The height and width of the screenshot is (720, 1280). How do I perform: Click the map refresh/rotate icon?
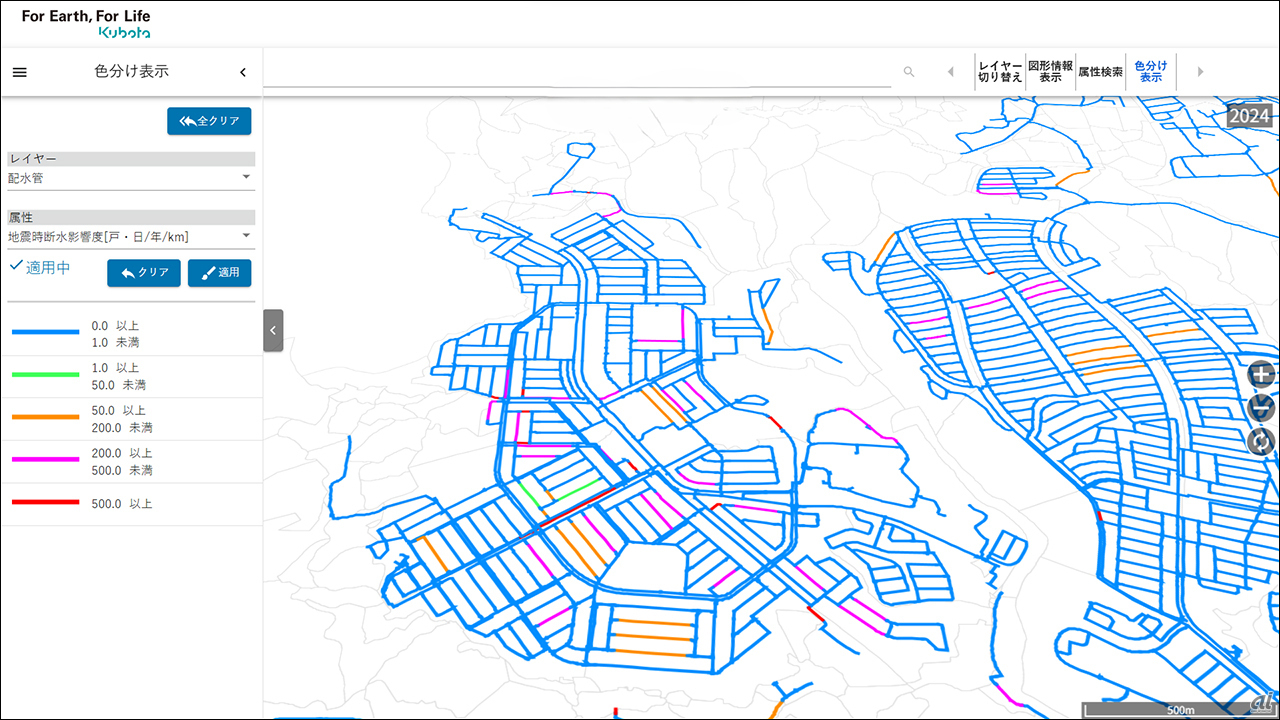point(1262,441)
